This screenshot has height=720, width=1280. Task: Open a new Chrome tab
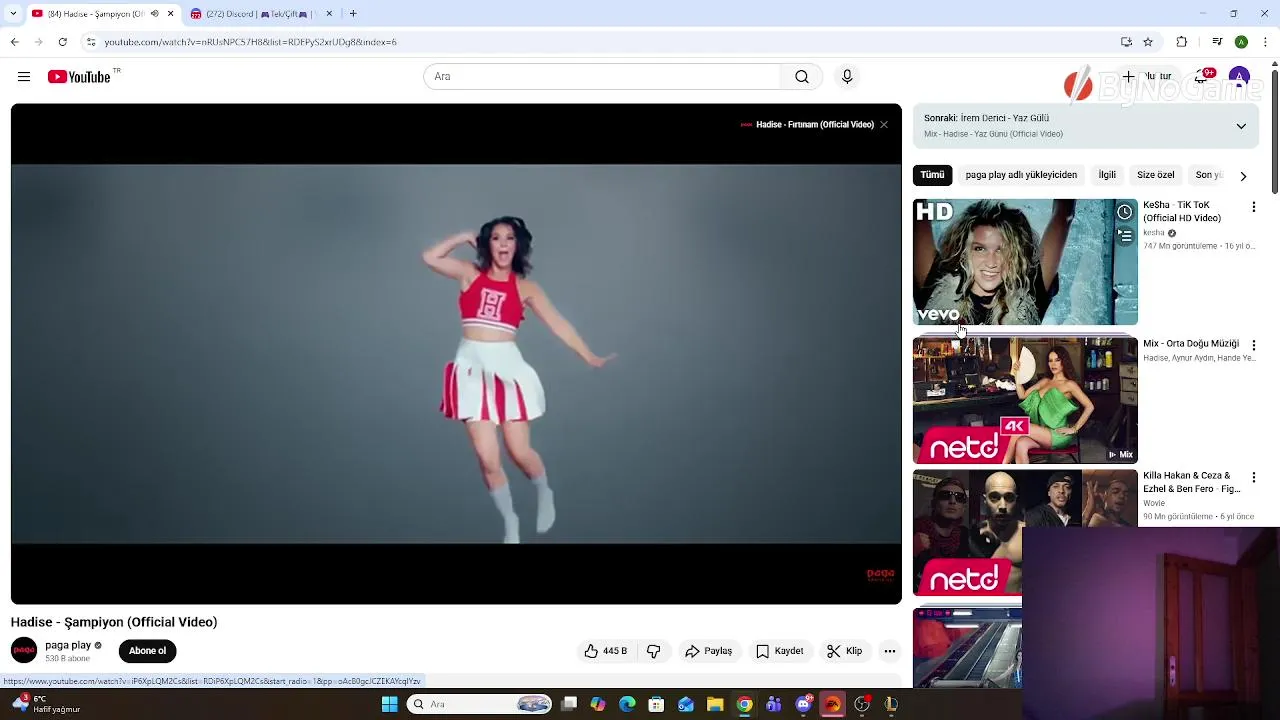(353, 14)
